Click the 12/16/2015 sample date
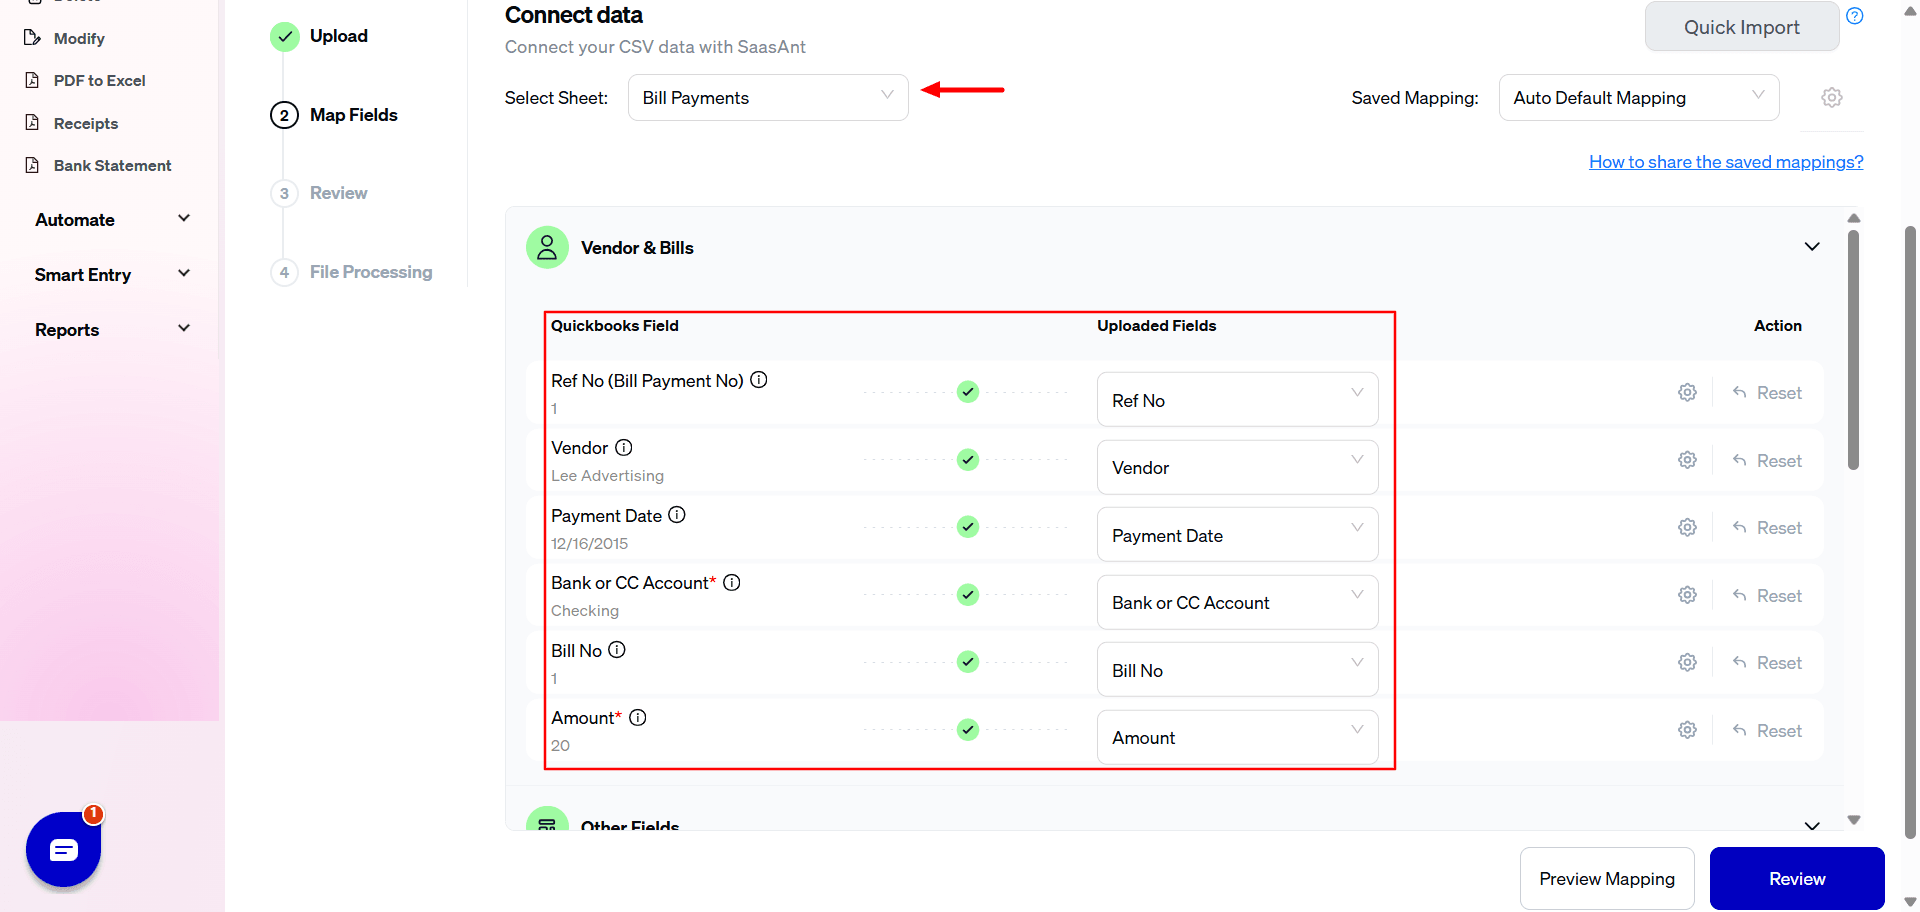 (x=589, y=544)
